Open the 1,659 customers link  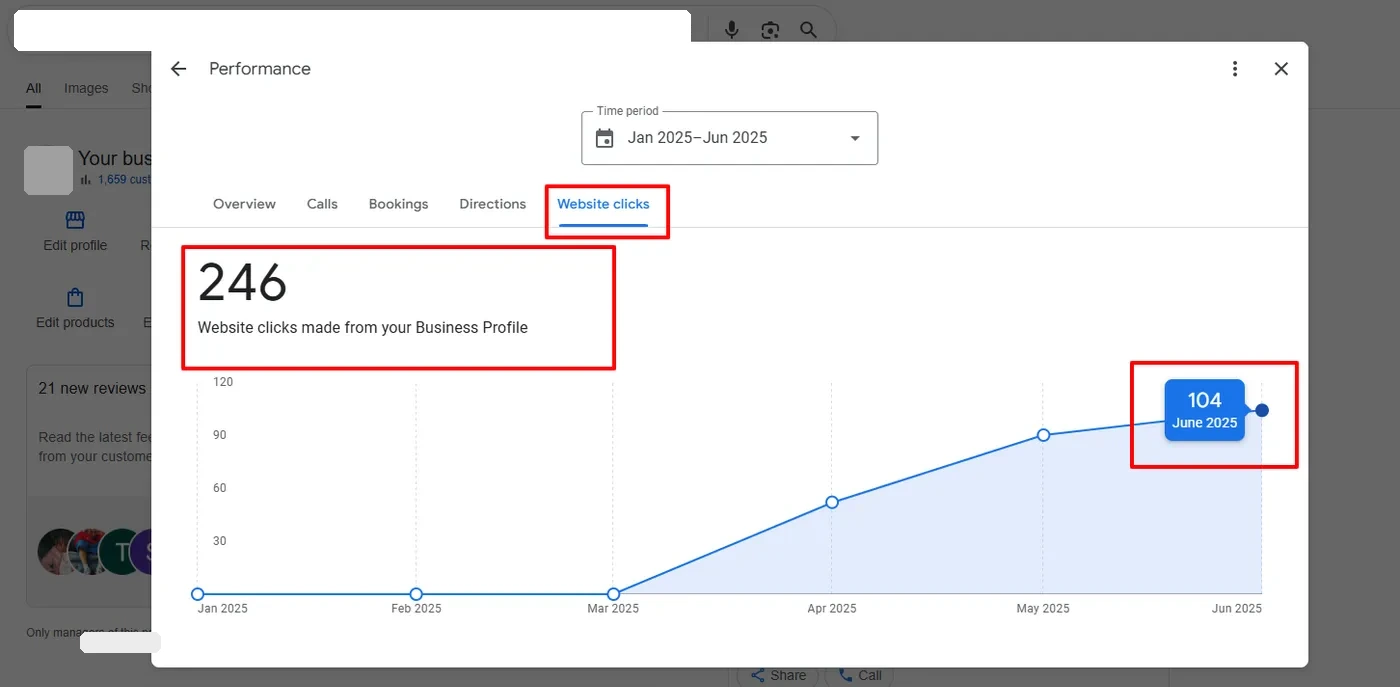pos(123,180)
